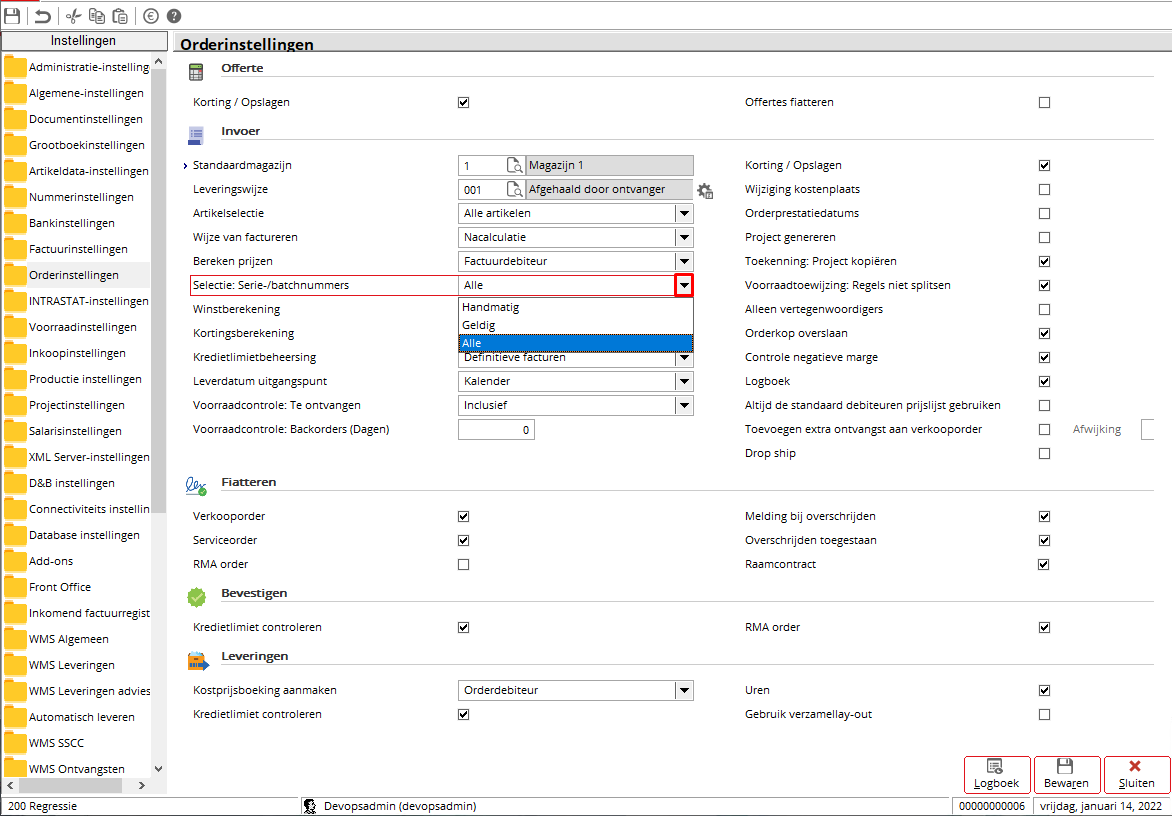Click the Bewaren button
The image size is (1172, 816).
pos(1067,775)
